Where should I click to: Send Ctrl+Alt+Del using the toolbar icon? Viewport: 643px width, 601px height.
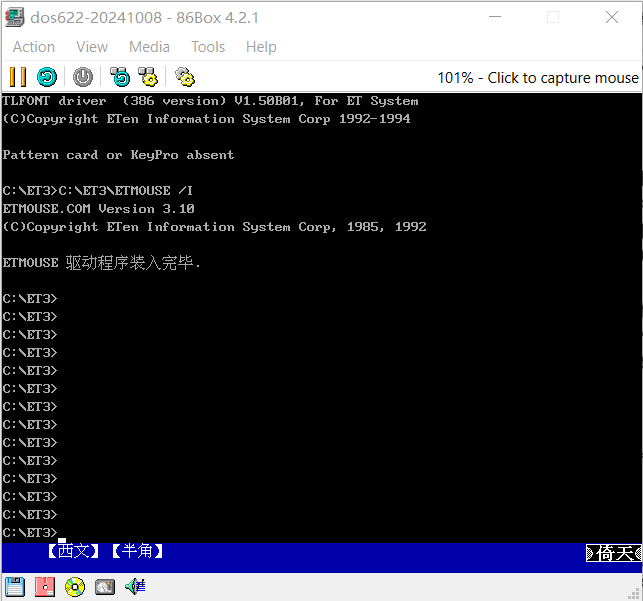(x=120, y=77)
